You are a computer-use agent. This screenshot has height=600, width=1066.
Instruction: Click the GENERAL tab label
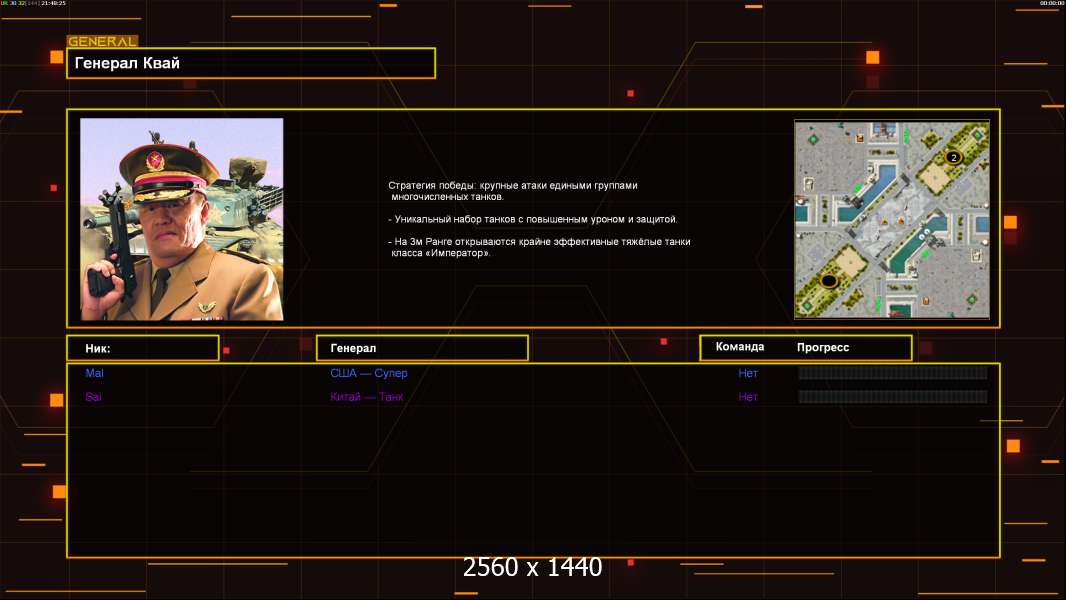[x=102, y=42]
